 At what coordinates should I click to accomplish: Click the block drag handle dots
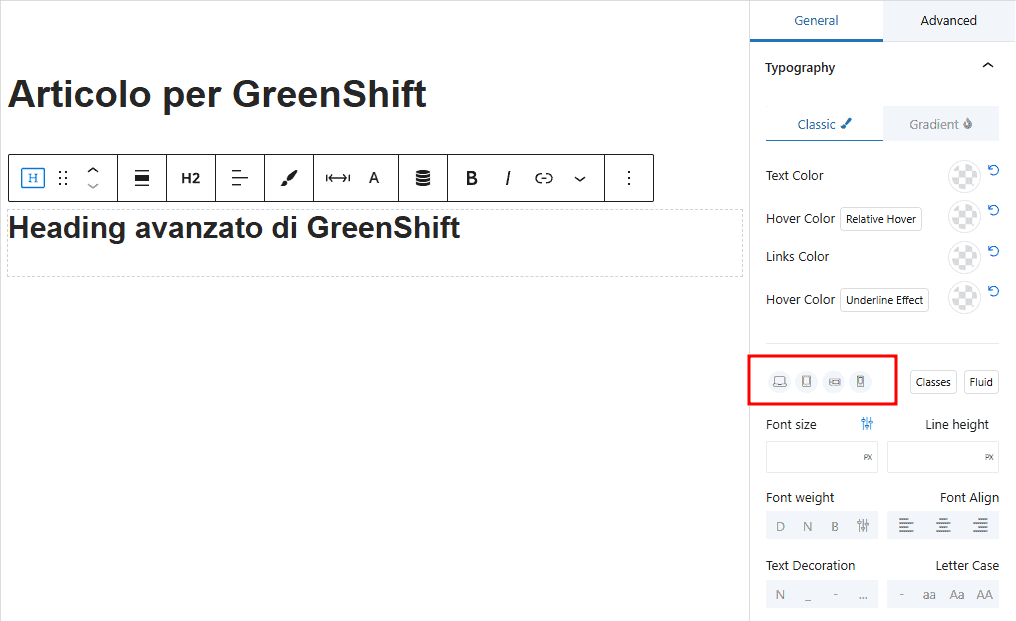point(63,178)
